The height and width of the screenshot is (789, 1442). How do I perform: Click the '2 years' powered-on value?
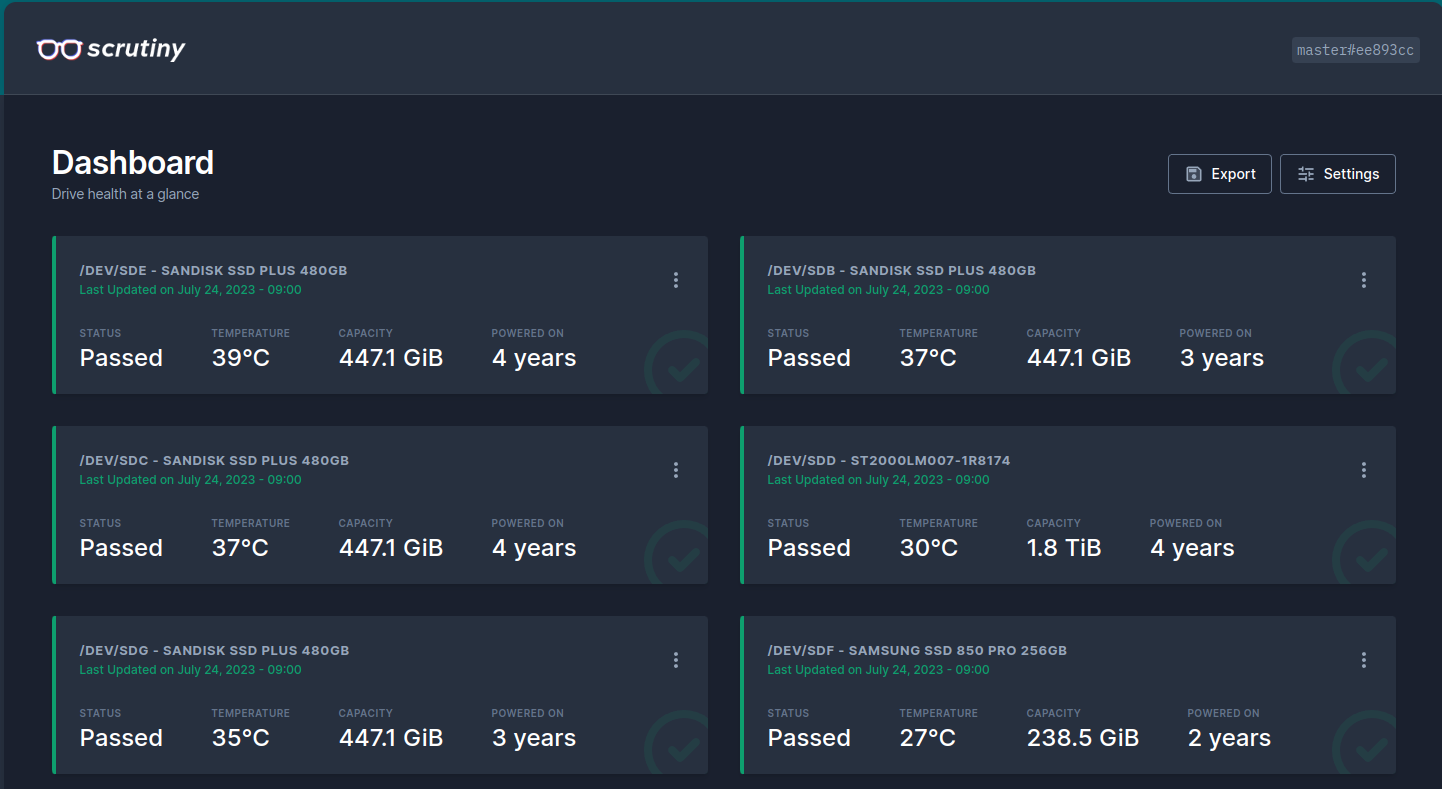pyautogui.click(x=1229, y=738)
